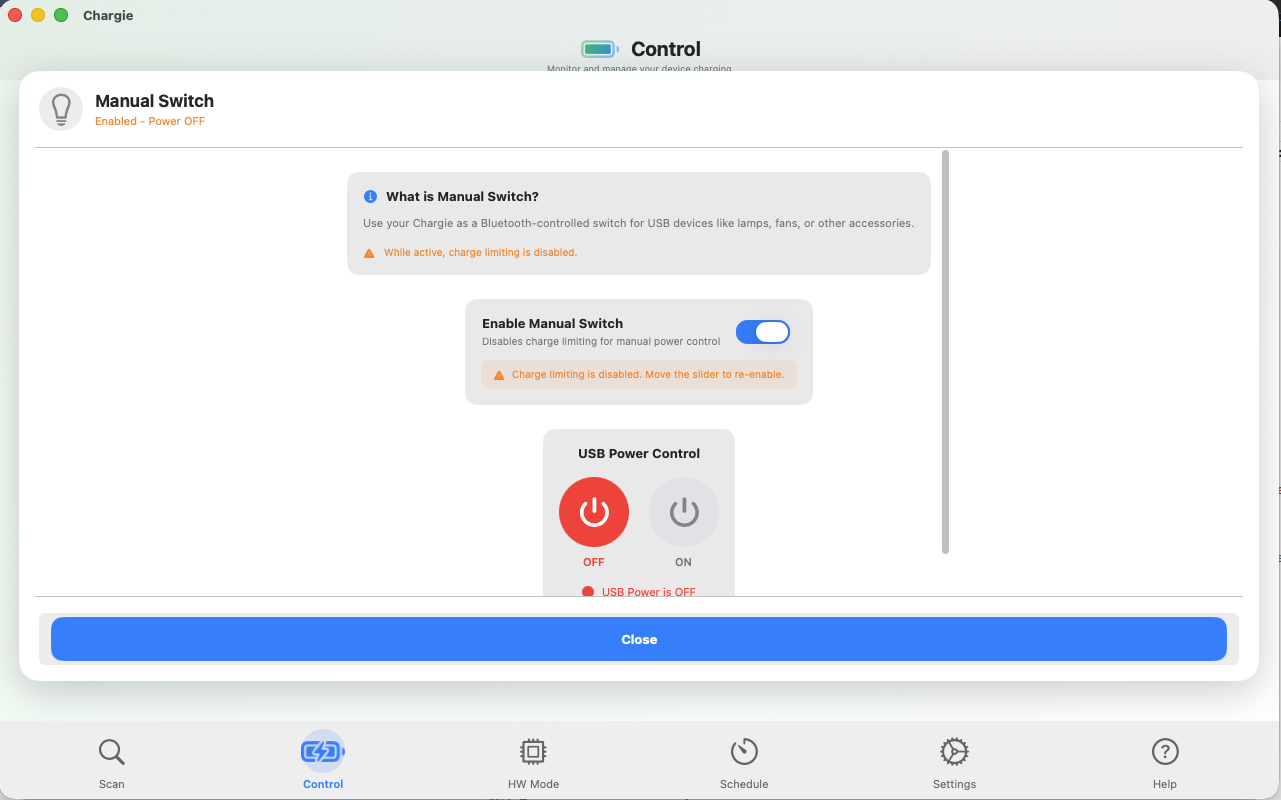Switch to the Control tab
1281x800 pixels.
[x=322, y=762]
